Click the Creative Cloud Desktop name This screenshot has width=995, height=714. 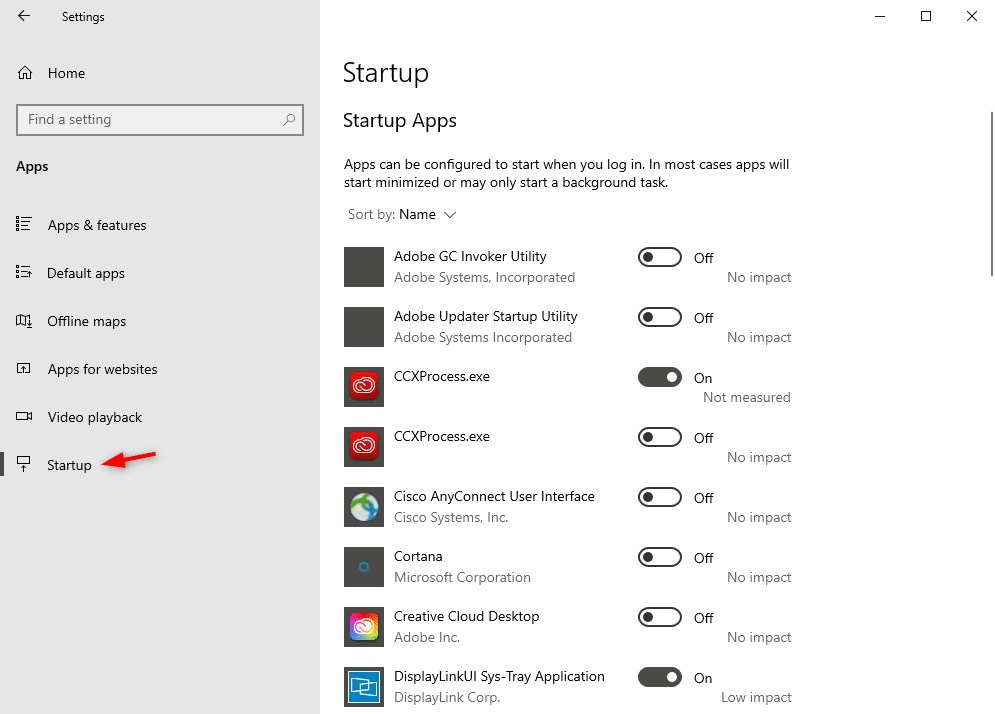click(466, 616)
